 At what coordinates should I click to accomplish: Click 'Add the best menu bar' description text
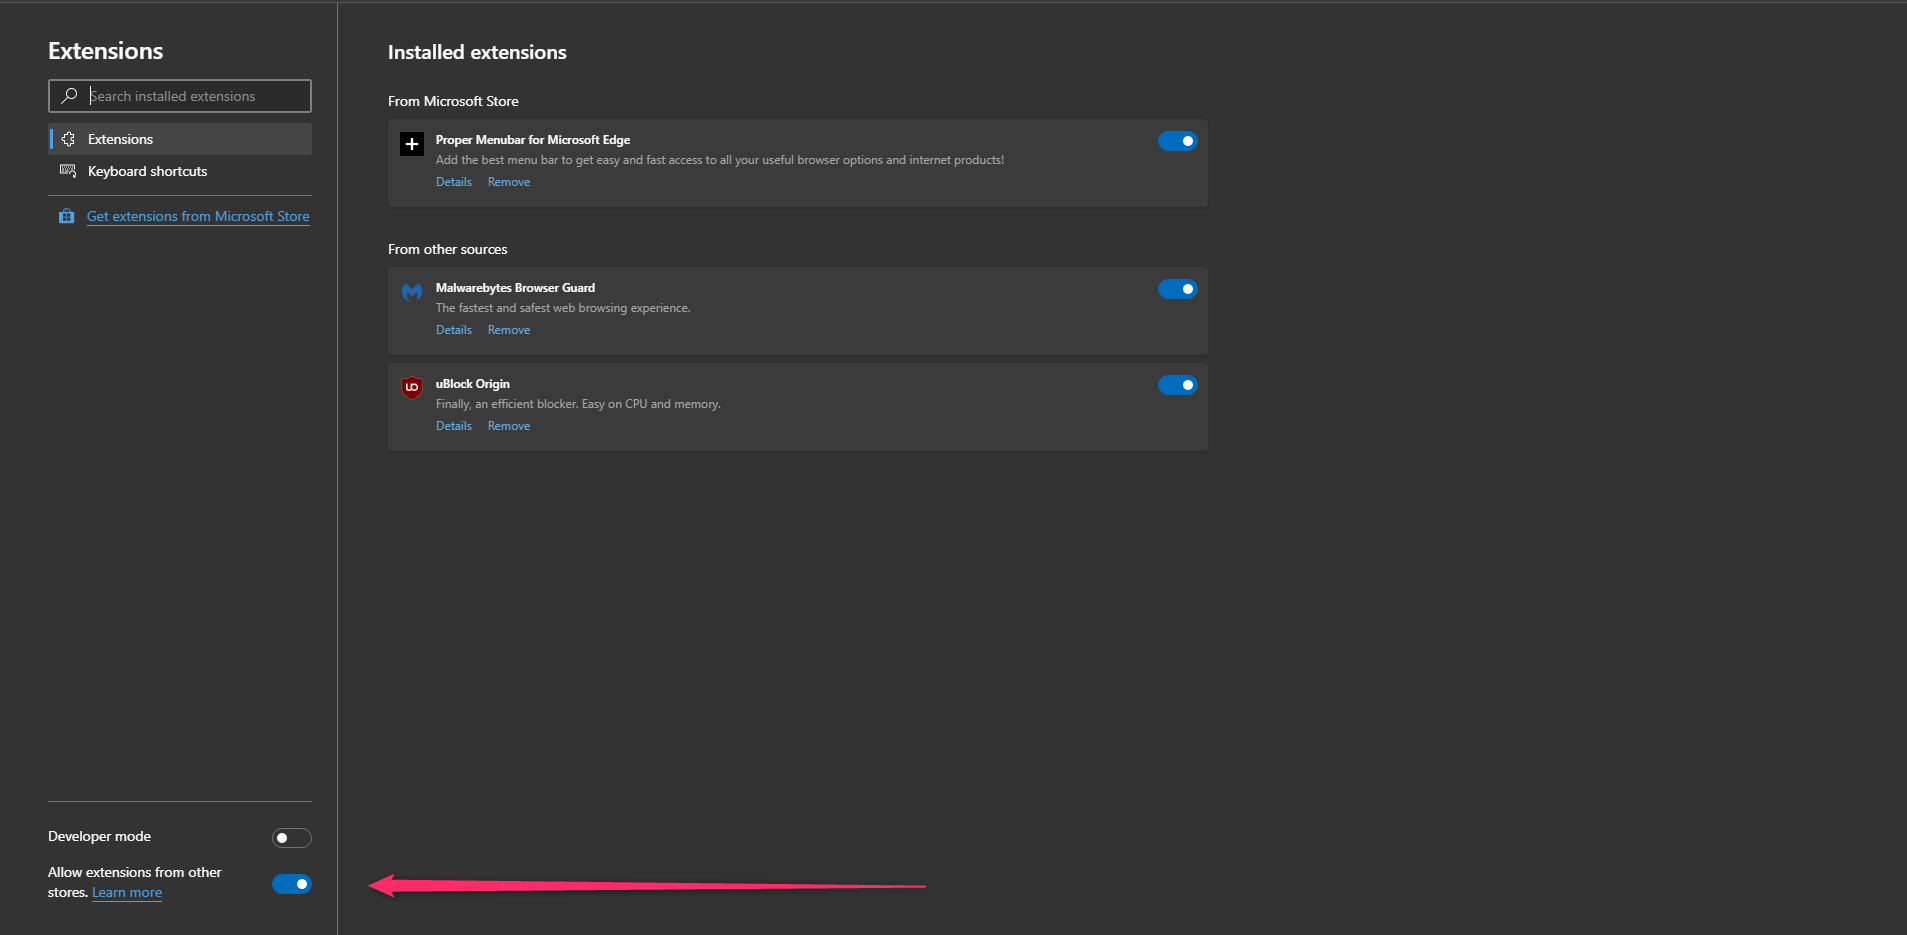[720, 160]
